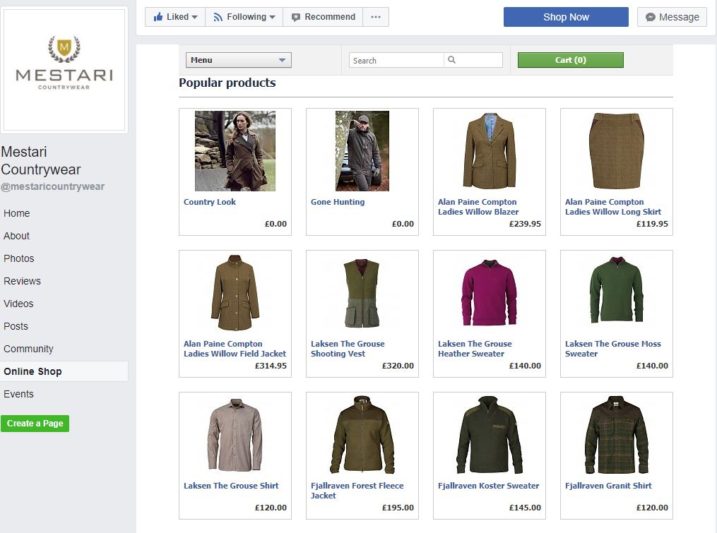Open Laksen The Grouse Heather Sweater link
Image resolution: width=717 pixels, height=533 pixels.
coord(475,348)
